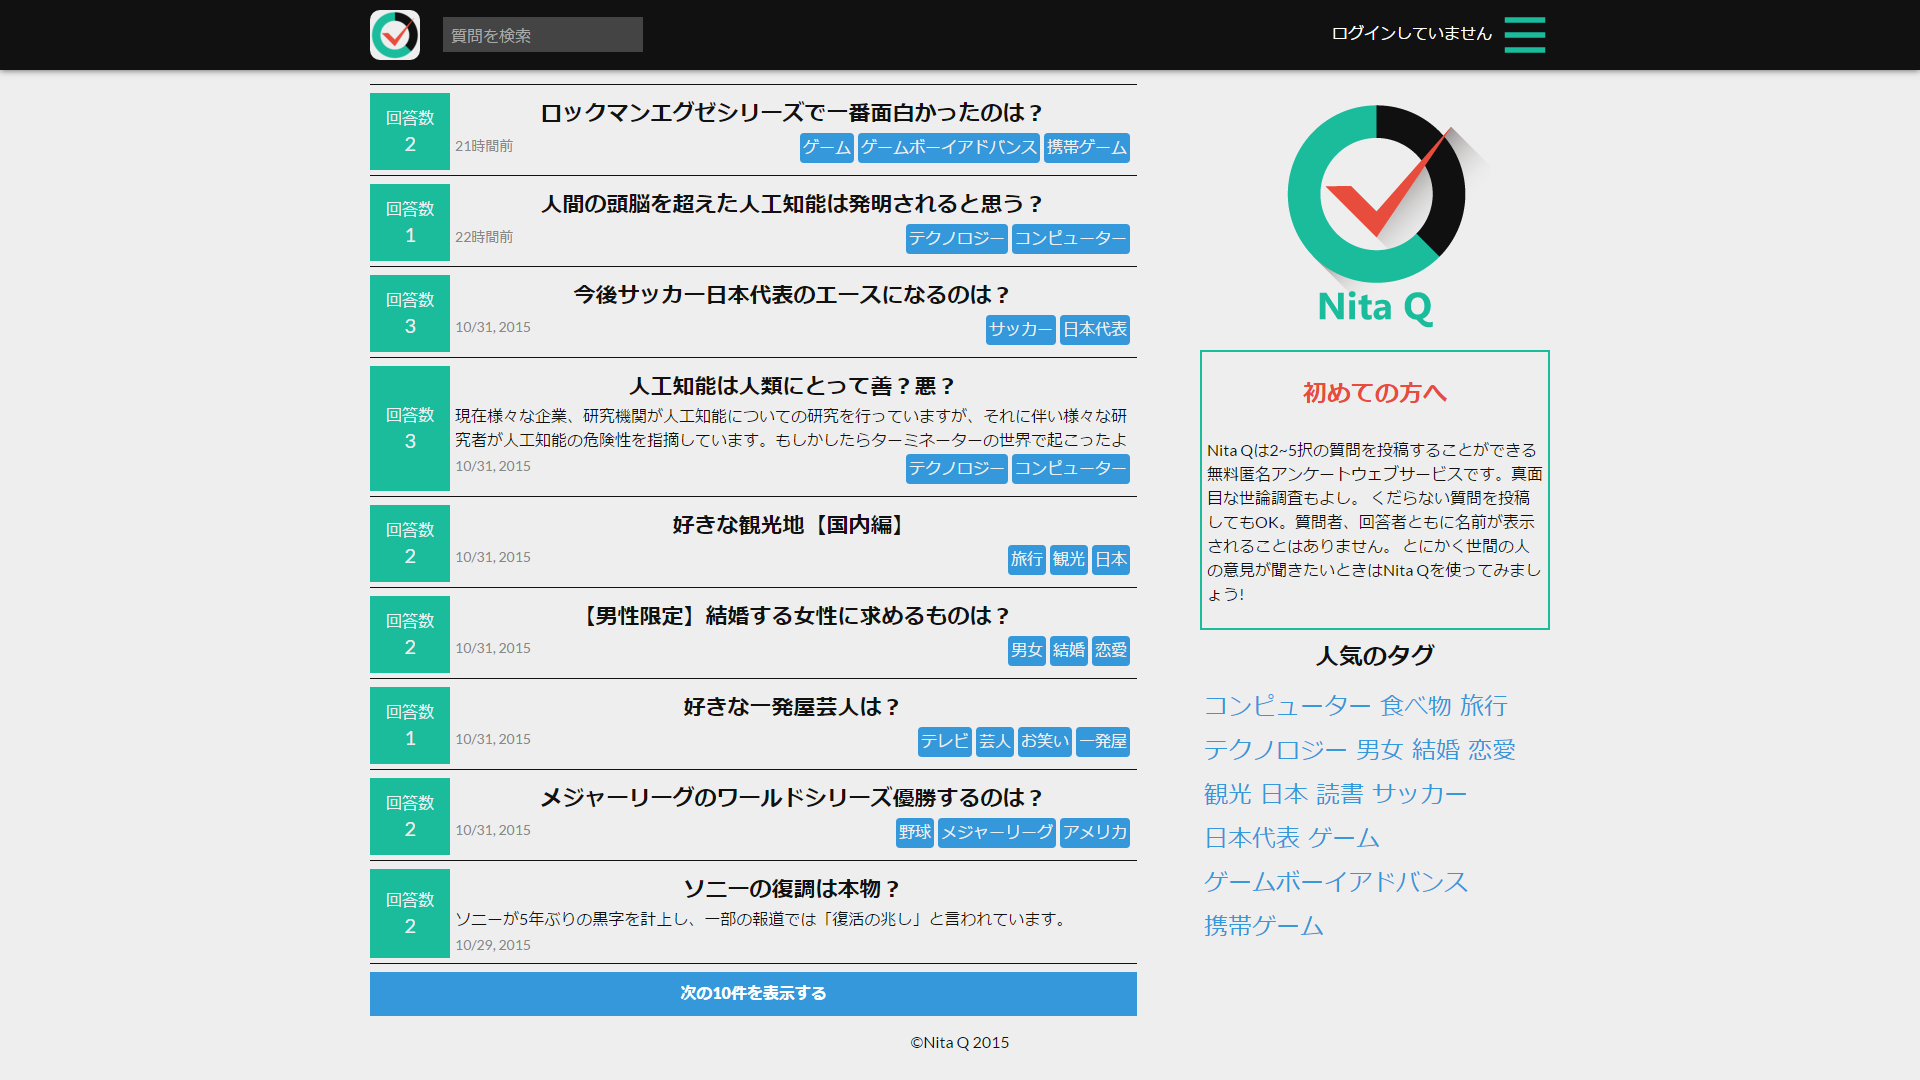Click the large Nita Q sidebar logo
Screen dimensions: 1920x1080
[x=1376, y=215]
